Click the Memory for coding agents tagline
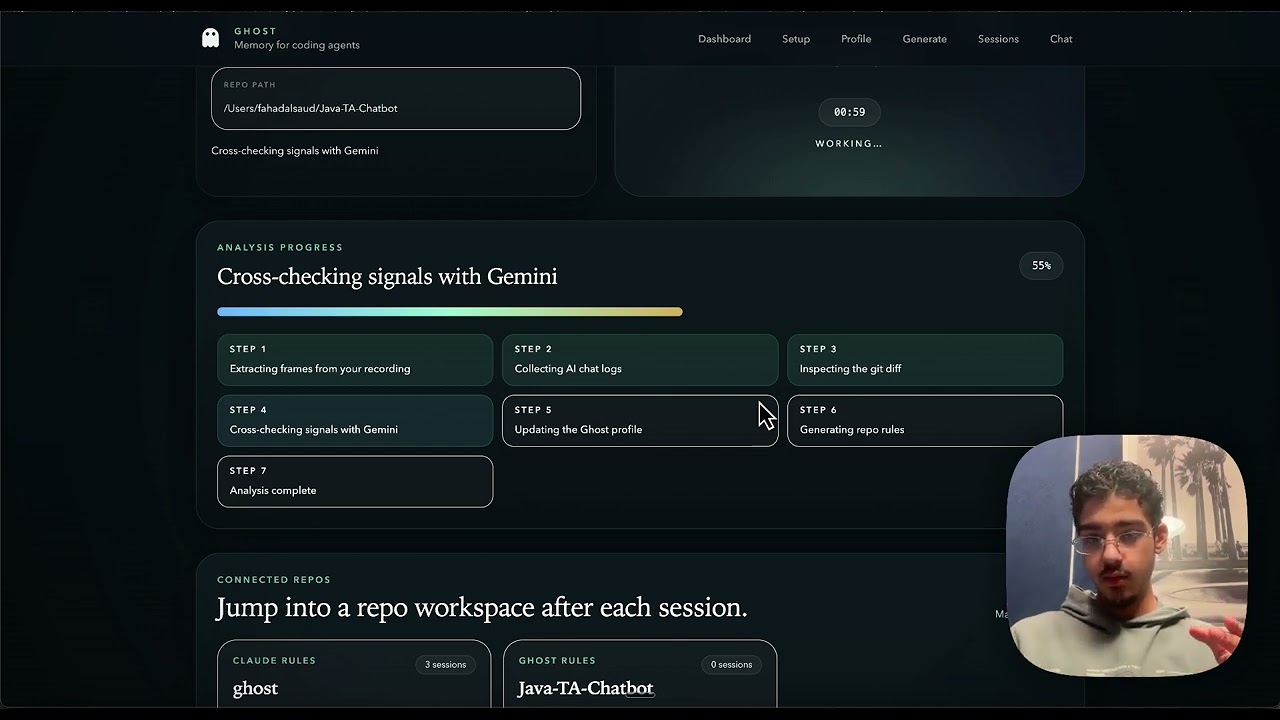1280x720 pixels. [297, 45]
